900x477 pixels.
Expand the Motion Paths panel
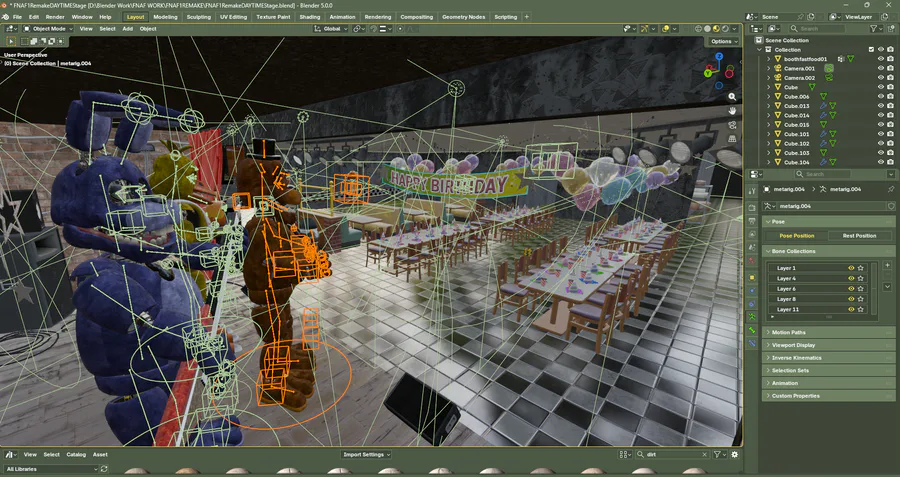click(829, 332)
